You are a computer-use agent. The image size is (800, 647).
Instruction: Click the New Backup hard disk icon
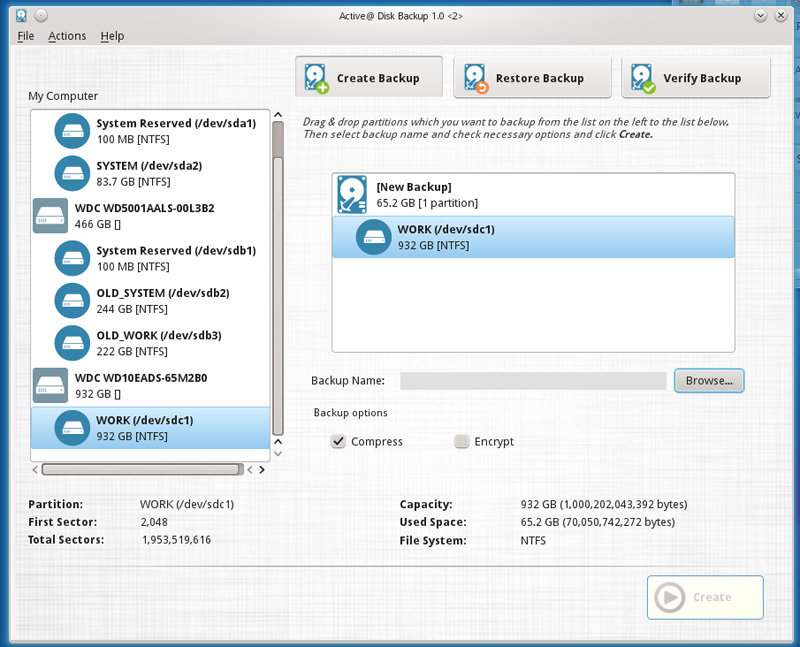click(352, 194)
